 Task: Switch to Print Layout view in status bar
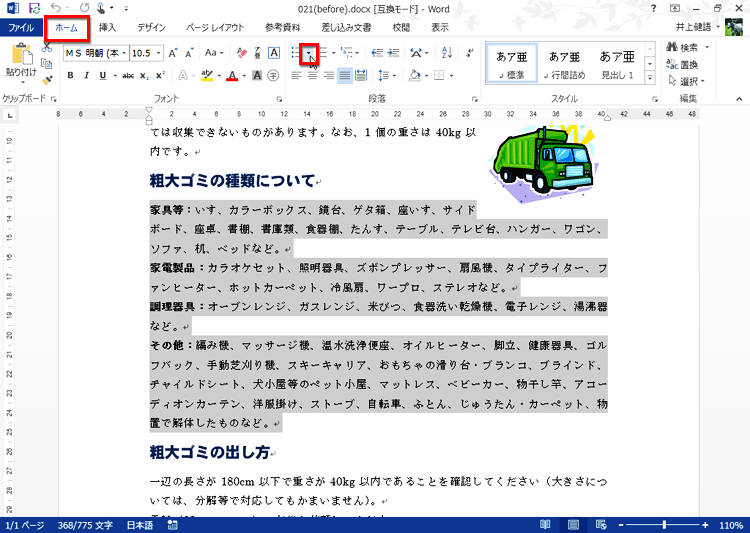coord(573,524)
